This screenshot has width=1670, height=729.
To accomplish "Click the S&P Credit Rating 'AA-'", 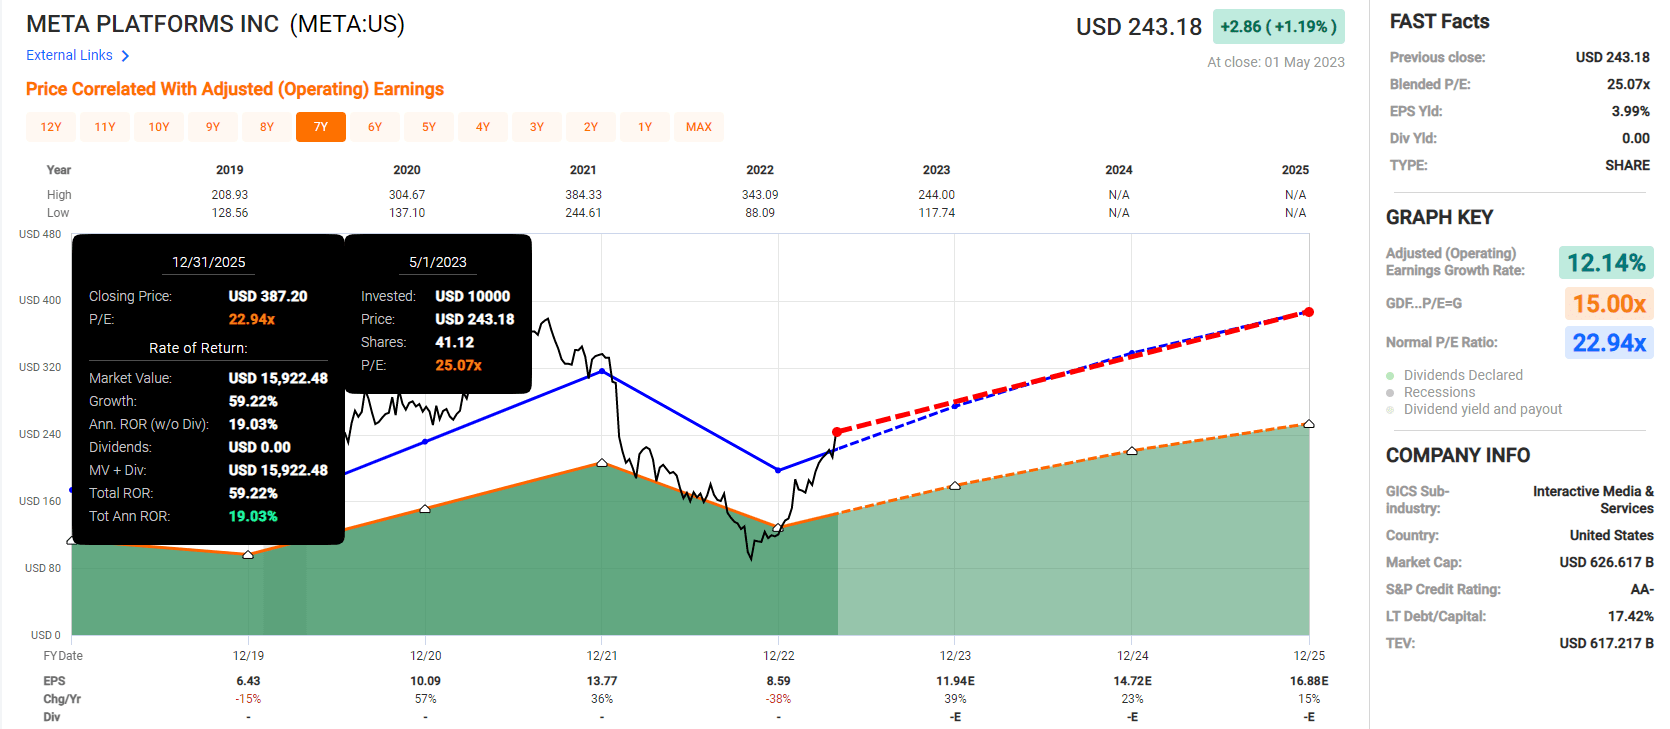I will tap(1642, 589).
